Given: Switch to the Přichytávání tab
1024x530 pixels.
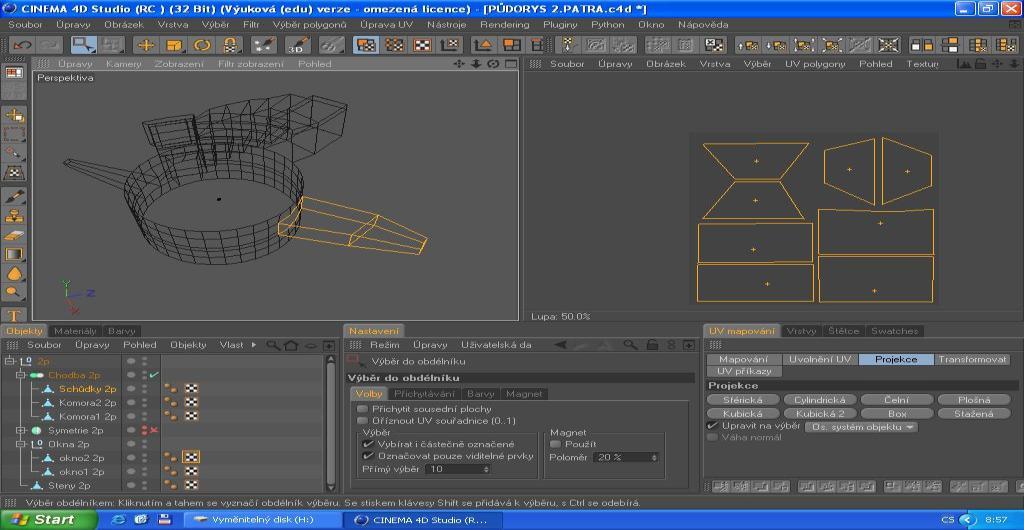Looking at the screenshot, I should point(424,394).
